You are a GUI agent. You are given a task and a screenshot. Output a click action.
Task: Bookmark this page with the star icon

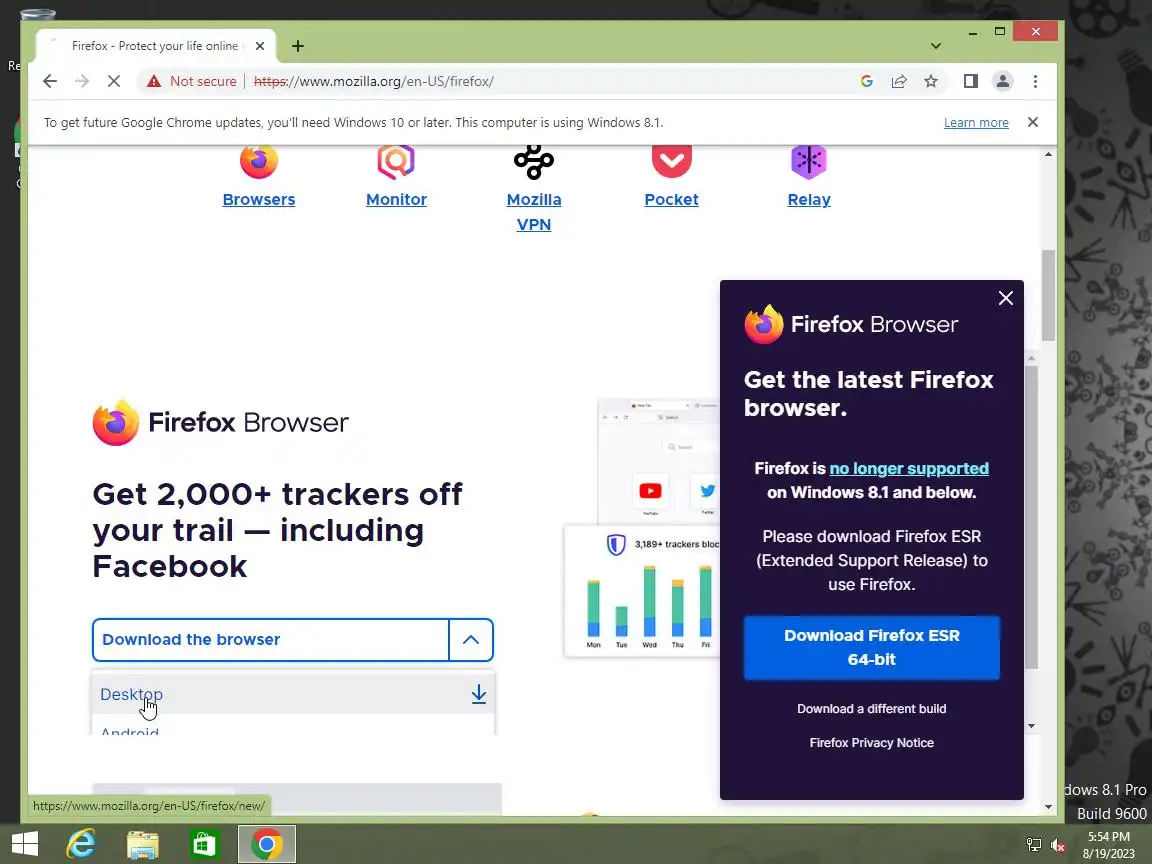coord(931,82)
